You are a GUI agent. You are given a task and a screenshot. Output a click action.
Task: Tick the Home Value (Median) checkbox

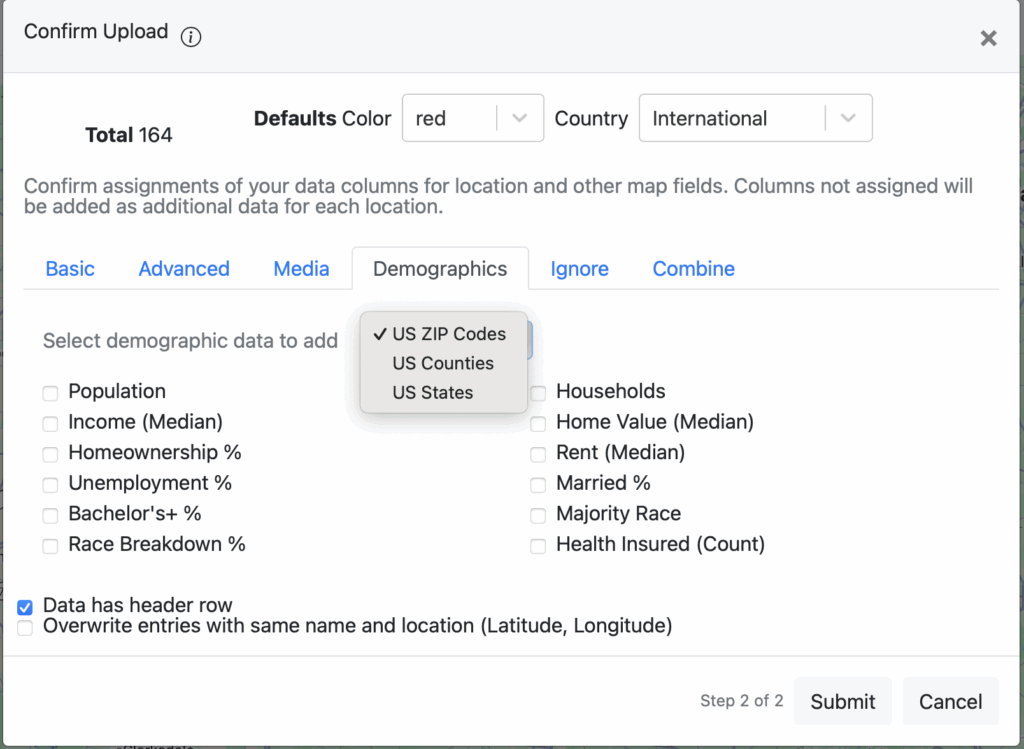539,423
